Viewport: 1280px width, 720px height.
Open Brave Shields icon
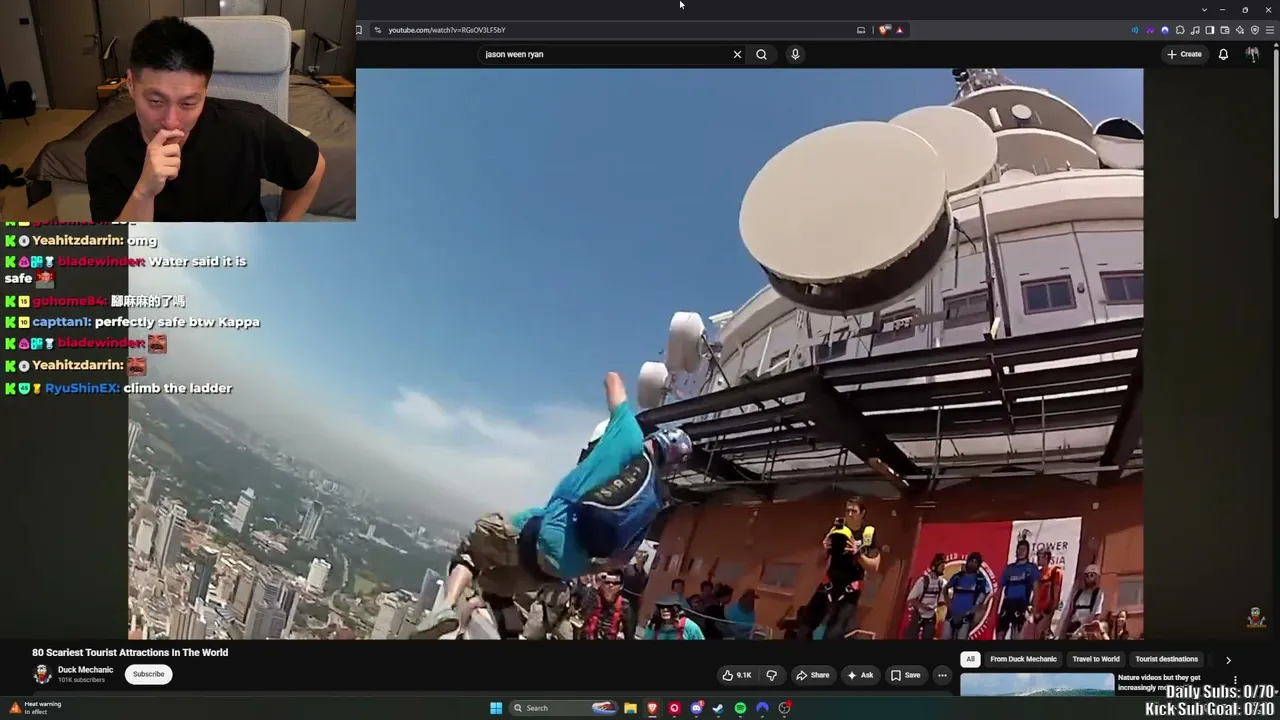885,30
